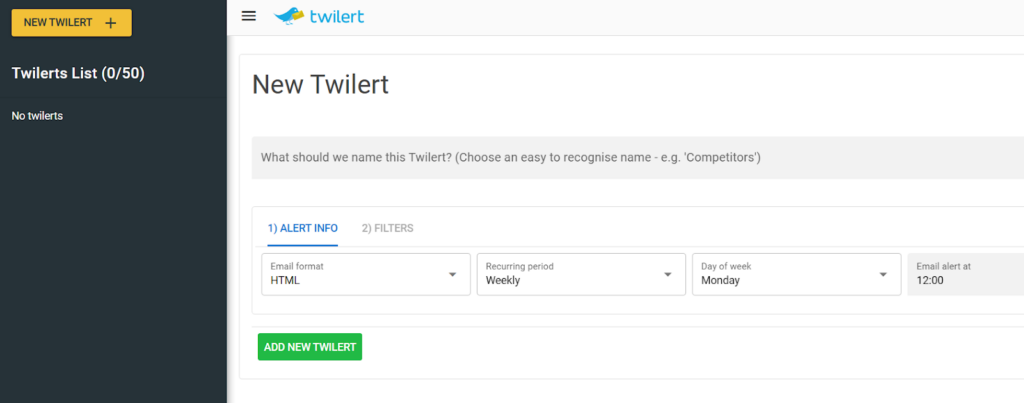
Task: Focus the Twilert name input field
Action: coord(600,158)
